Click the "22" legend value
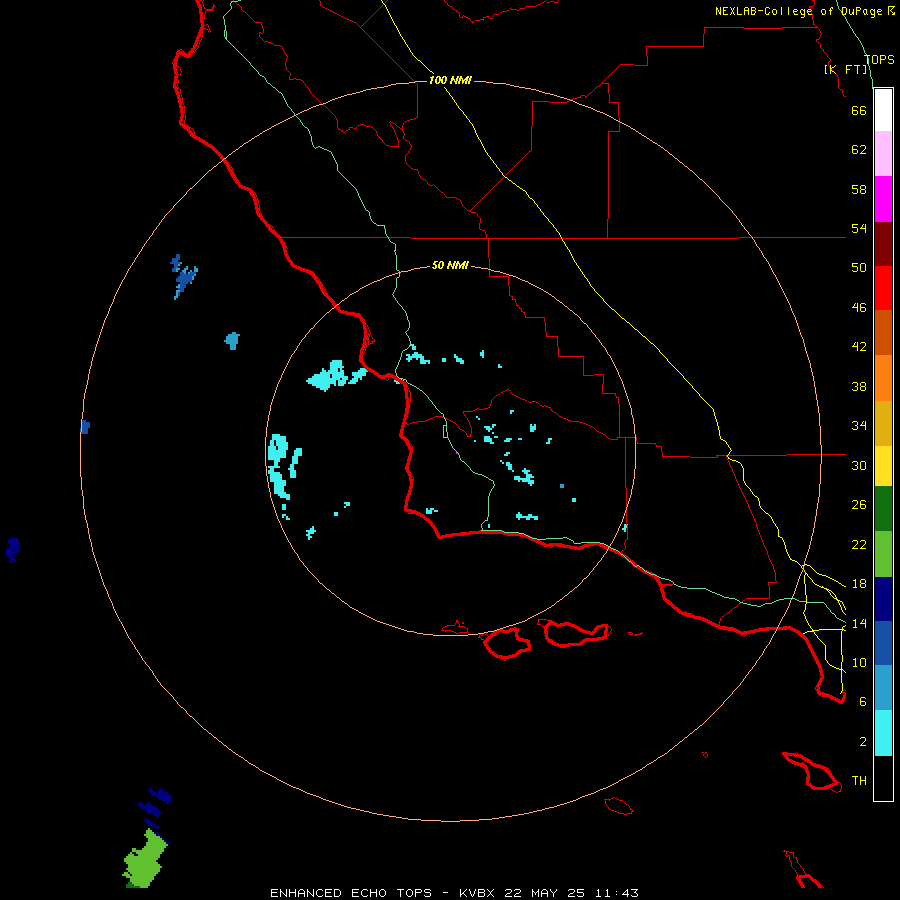The height and width of the screenshot is (900, 900). tap(859, 545)
